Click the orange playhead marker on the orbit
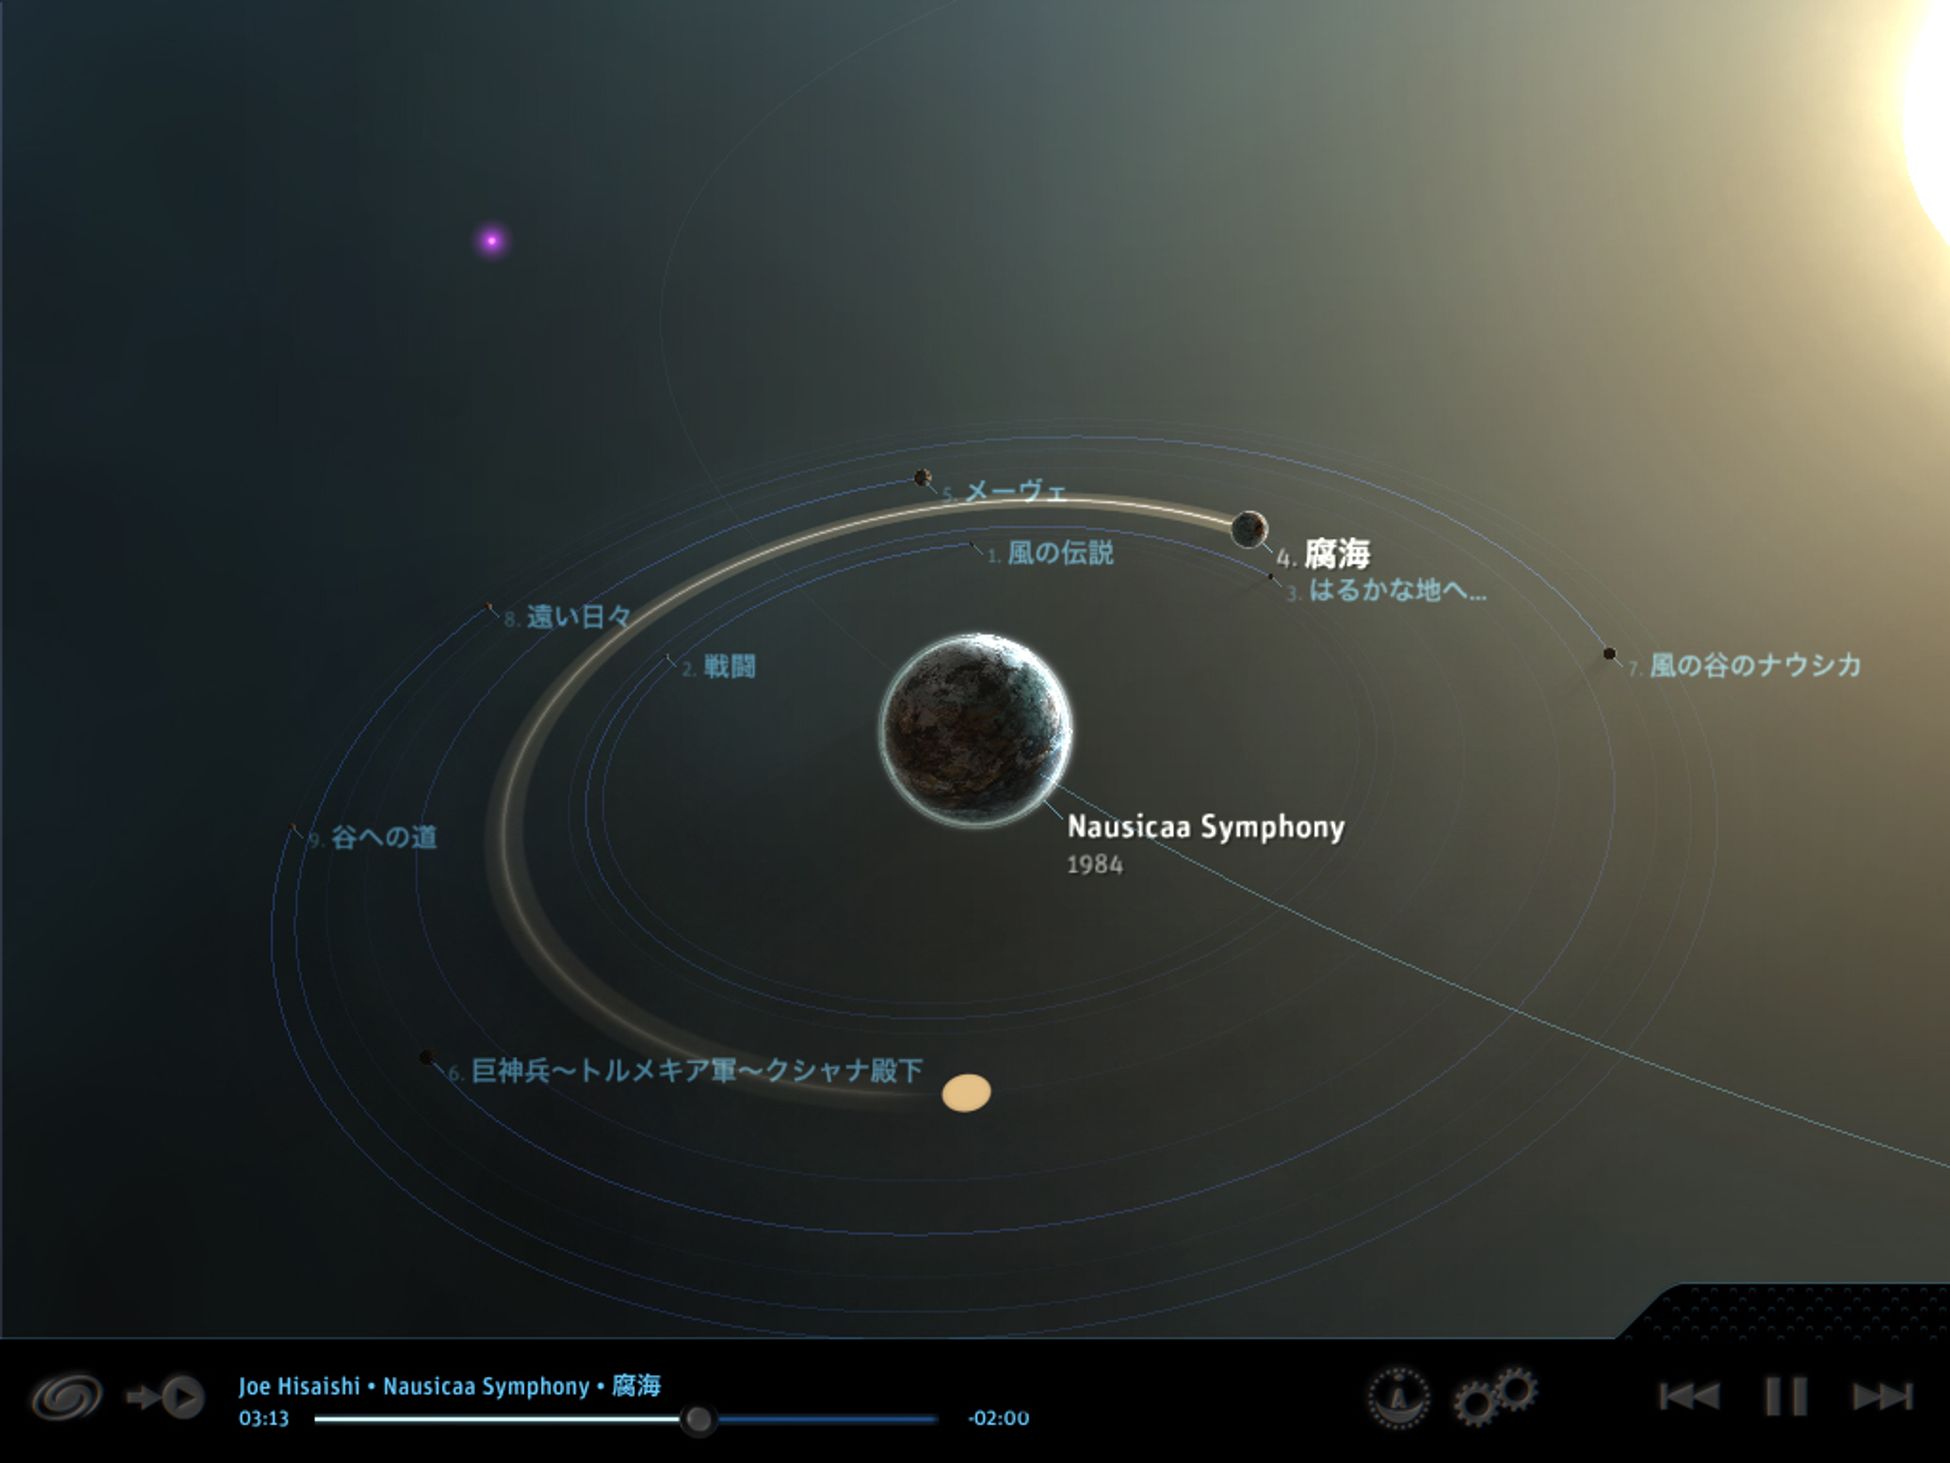1950x1463 pixels. click(x=966, y=1093)
